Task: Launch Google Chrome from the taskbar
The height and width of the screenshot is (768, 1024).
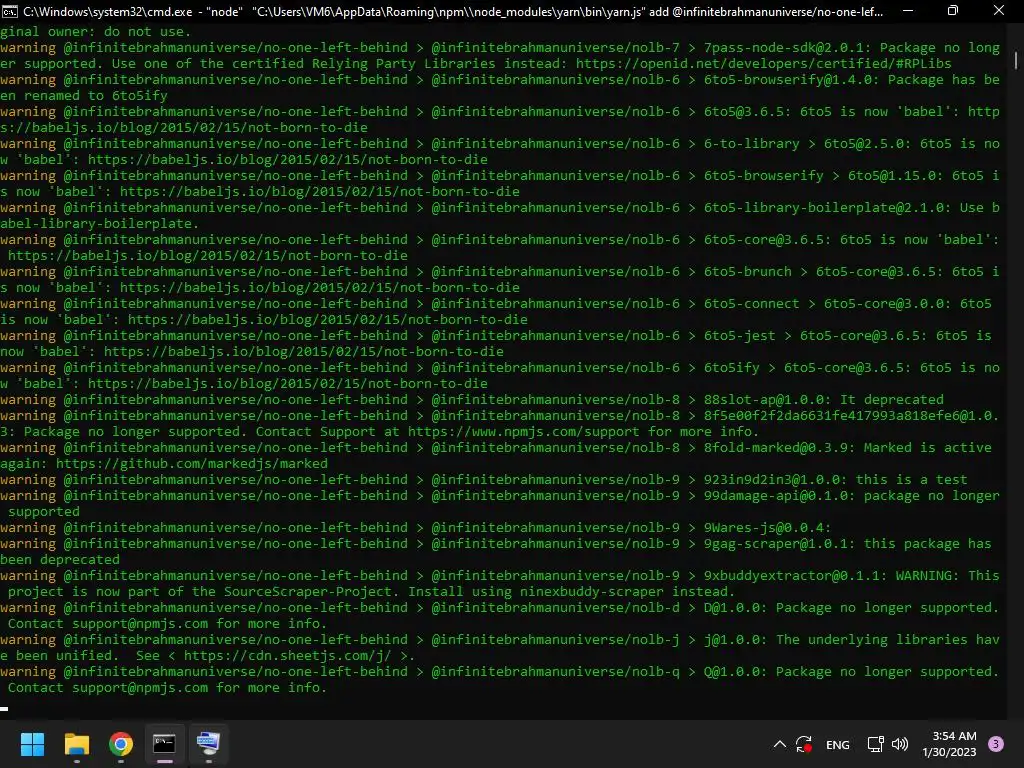Action: tap(121, 744)
